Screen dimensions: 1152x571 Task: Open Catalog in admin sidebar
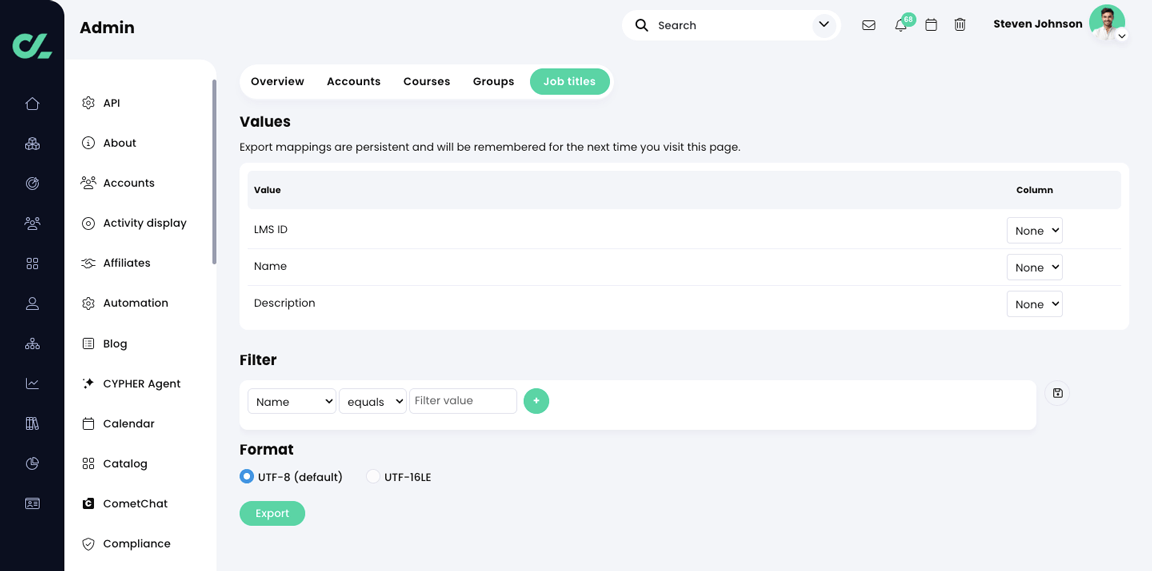125,464
